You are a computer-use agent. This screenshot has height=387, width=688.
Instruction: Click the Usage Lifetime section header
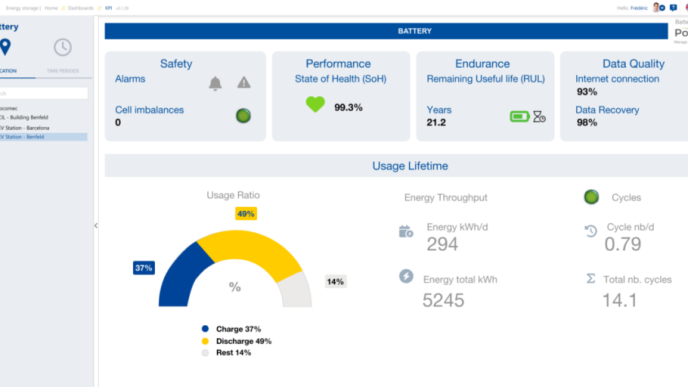410,166
